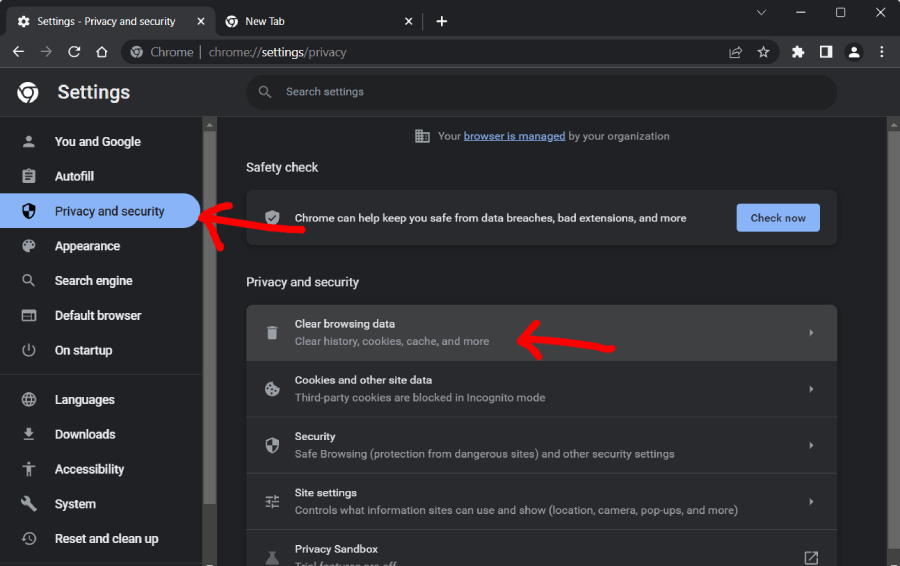Click the Privacy Sandbox external link icon
Image resolution: width=900 pixels, height=566 pixels.
click(811, 557)
